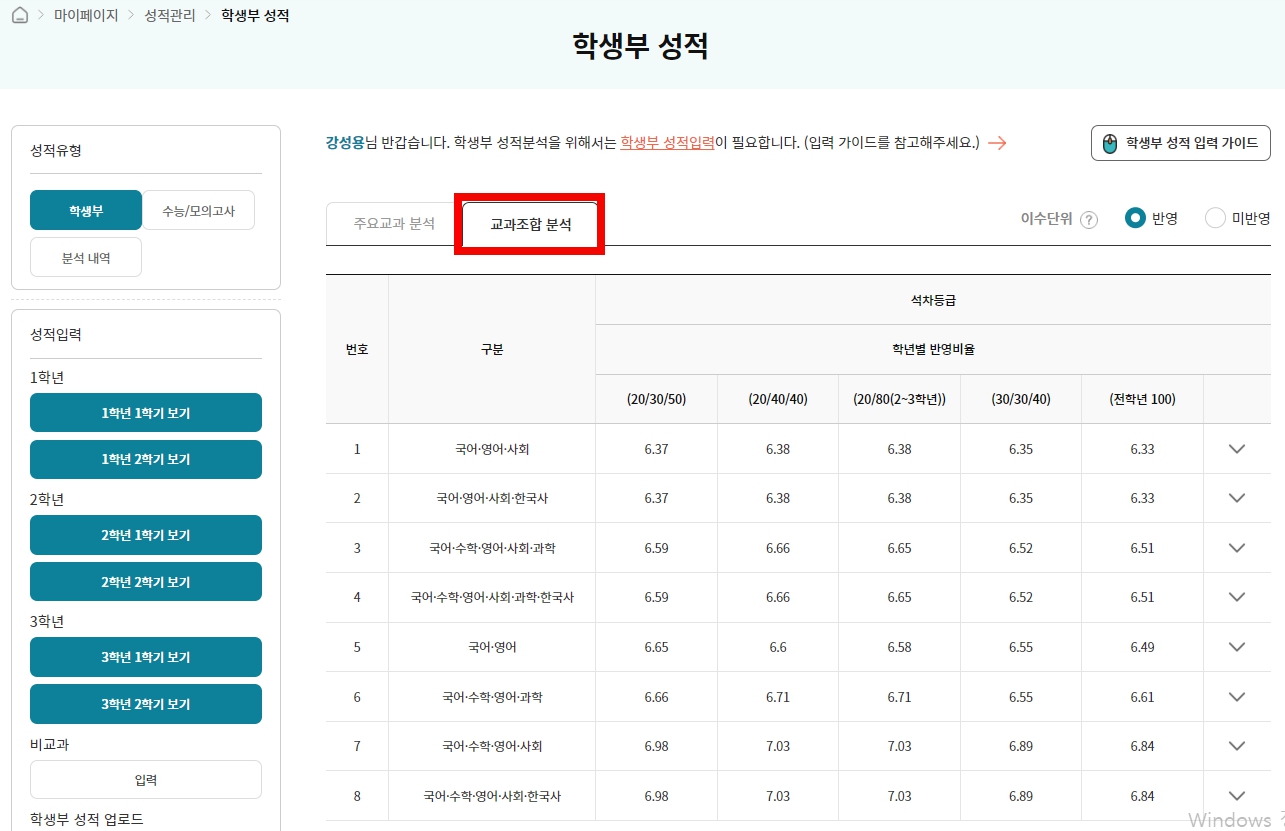The image size is (1285, 831).
Task: Click the (20/40/40) column header
Action: pos(778,399)
